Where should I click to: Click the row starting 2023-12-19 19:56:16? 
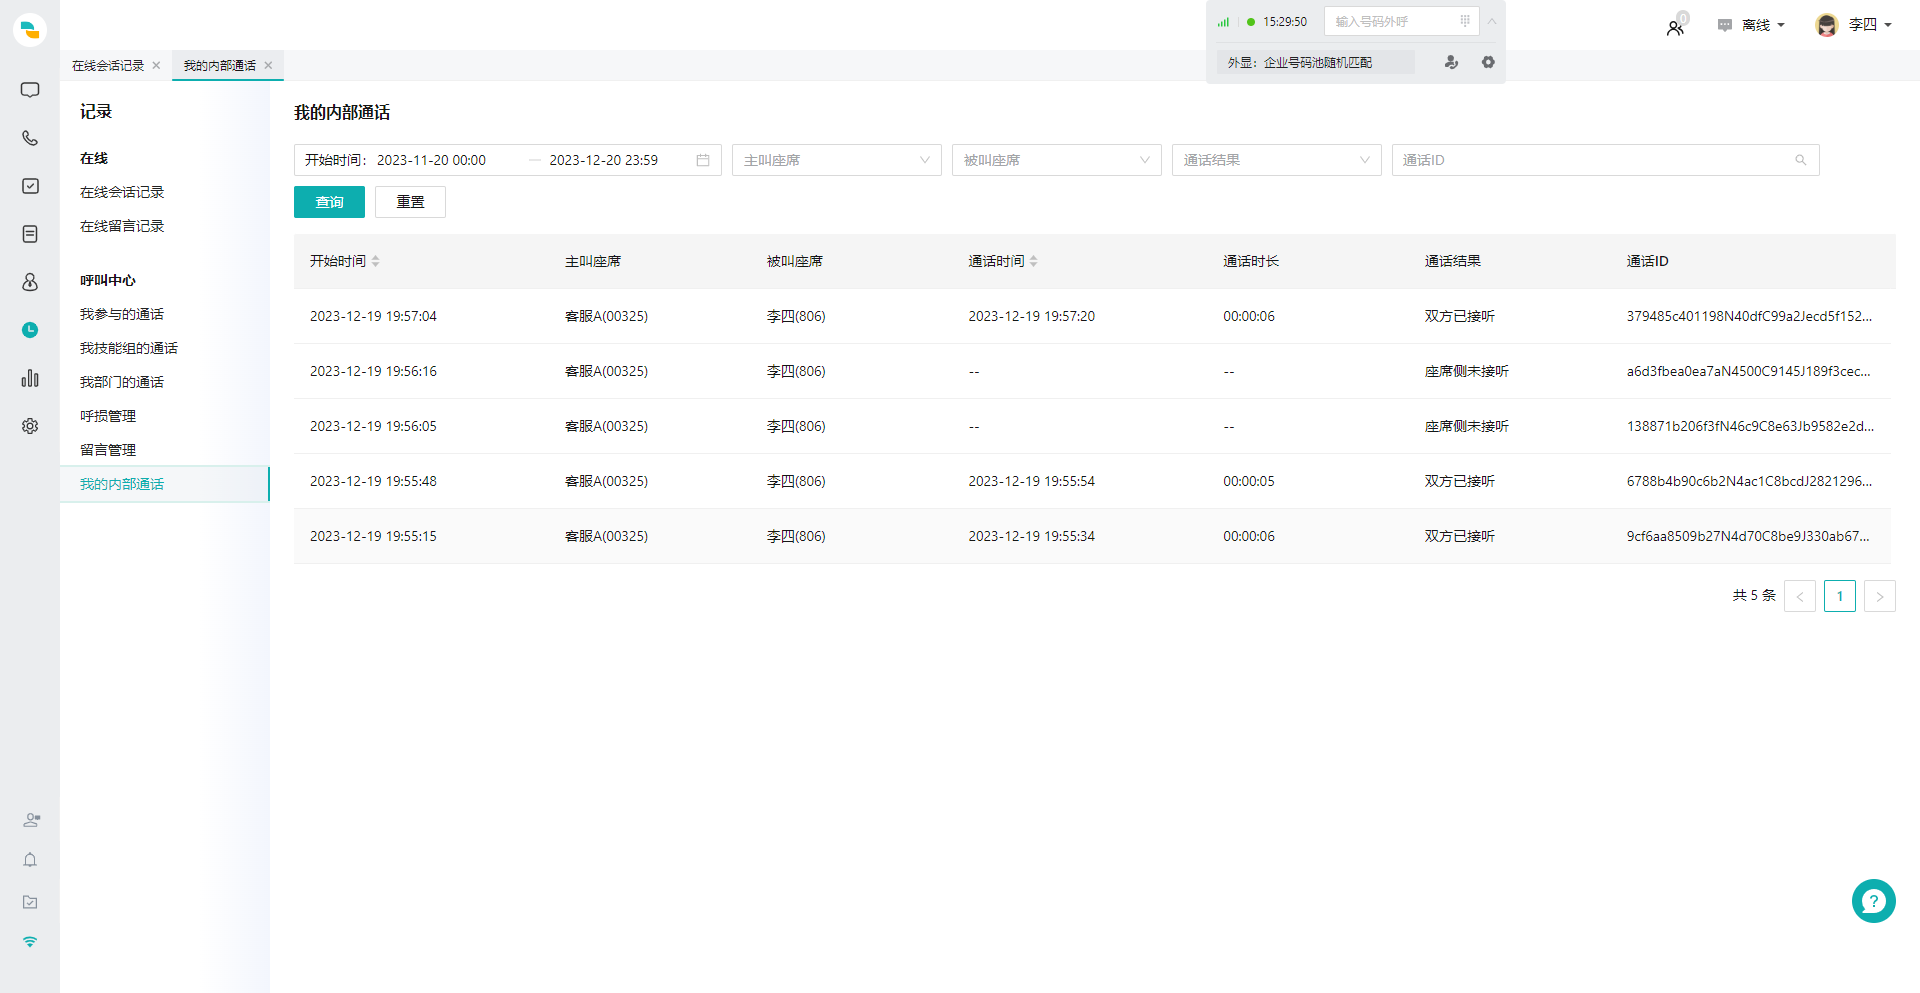[x=1095, y=371]
